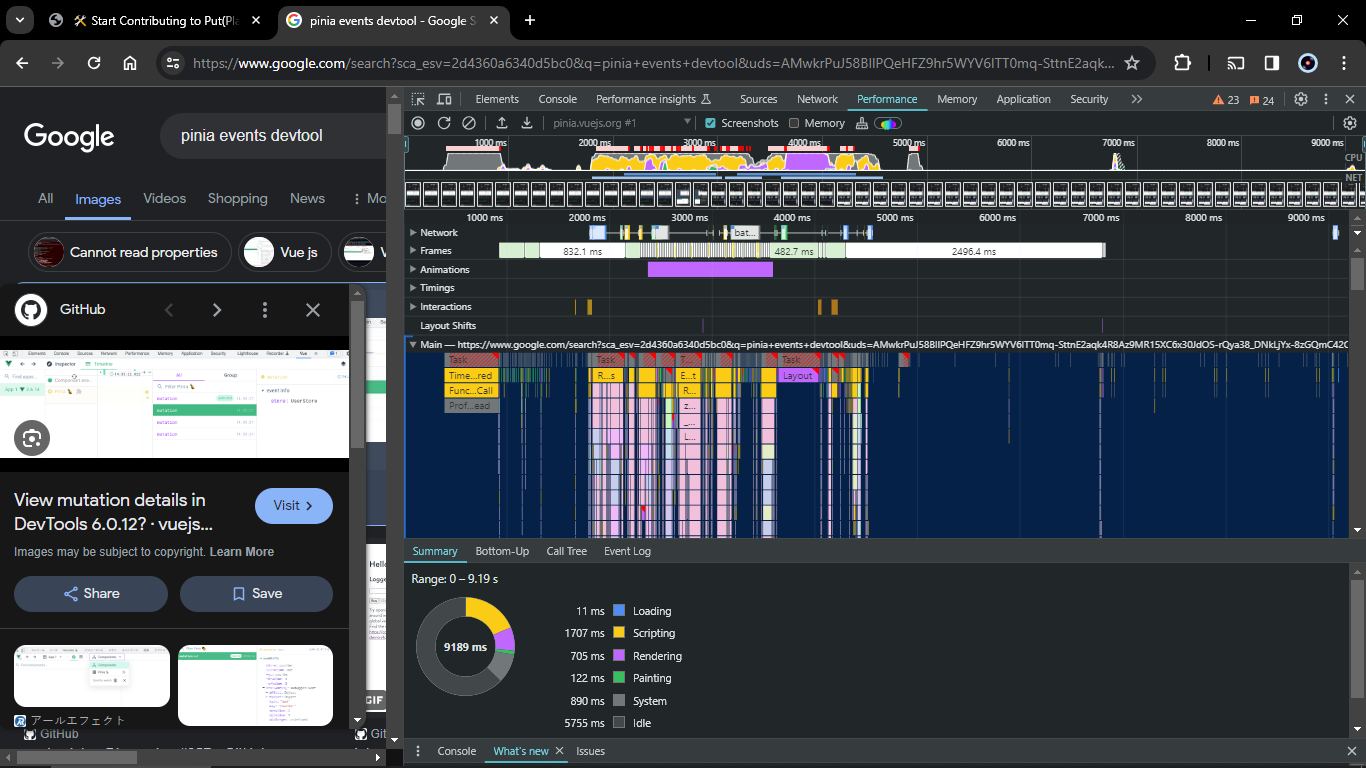Clear the performance recording
Screen dimensions: 1366x768
pos(469,123)
